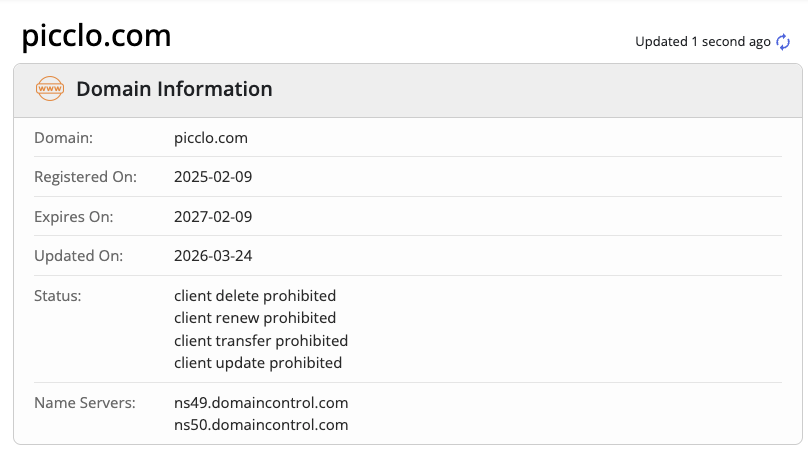Click the client transfer prohibited status

(x=261, y=341)
